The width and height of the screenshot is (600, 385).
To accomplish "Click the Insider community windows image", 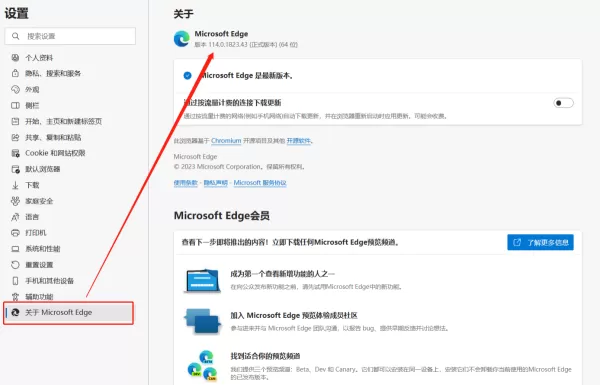I will coord(202,321).
